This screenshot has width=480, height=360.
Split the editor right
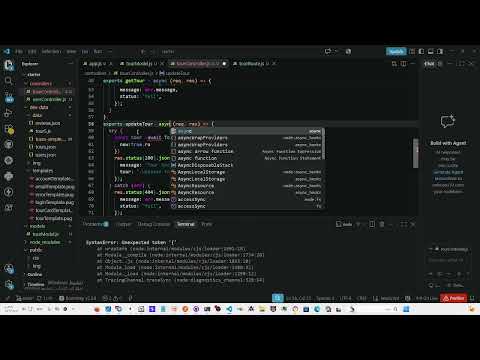(x=404, y=63)
